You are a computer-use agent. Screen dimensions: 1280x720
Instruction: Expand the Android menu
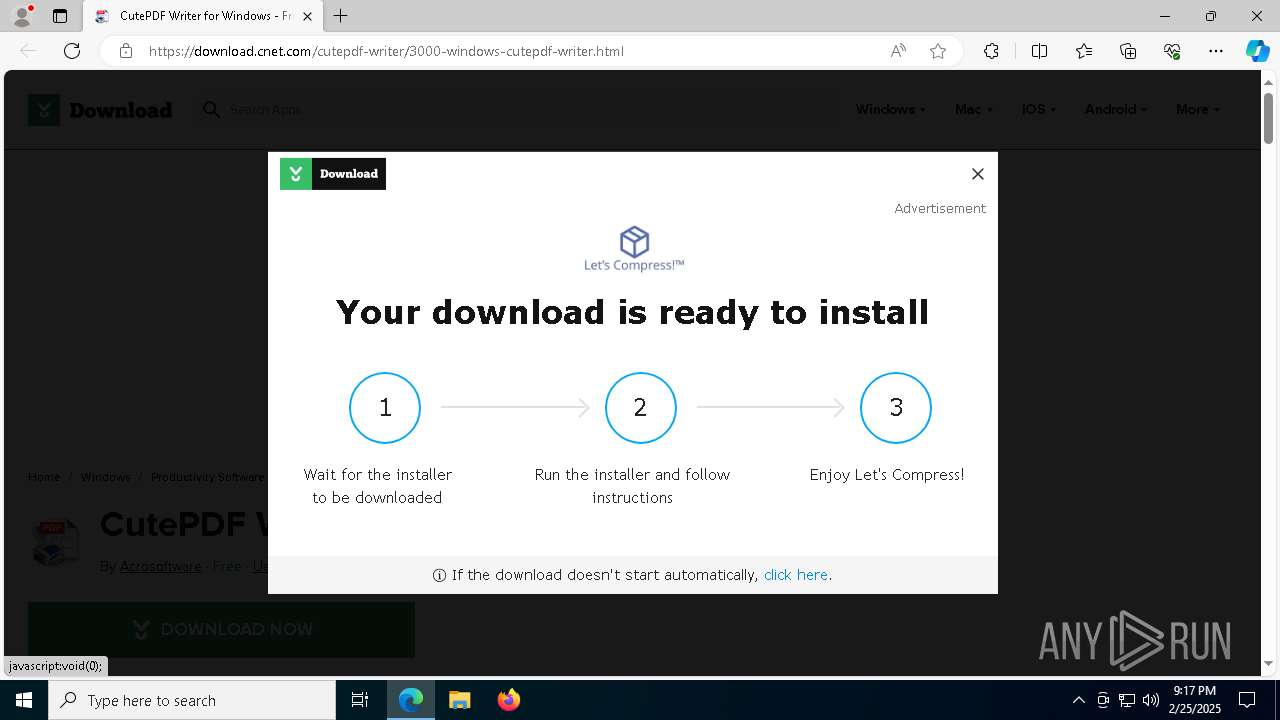(x=1116, y=110)
